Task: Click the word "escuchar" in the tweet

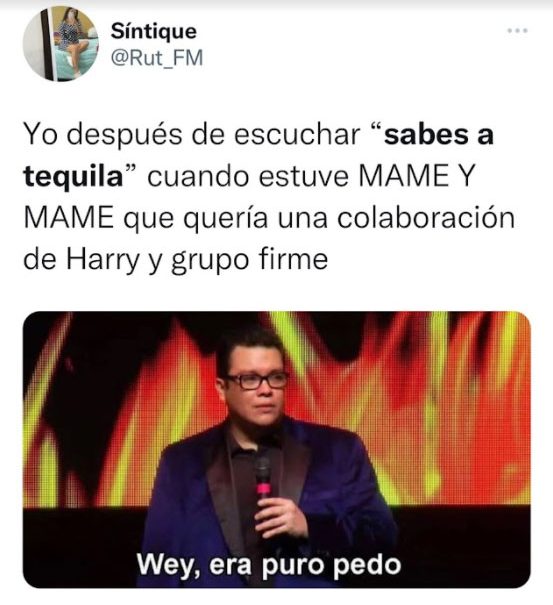Action: pyautogui.click(x=297, y=135)
